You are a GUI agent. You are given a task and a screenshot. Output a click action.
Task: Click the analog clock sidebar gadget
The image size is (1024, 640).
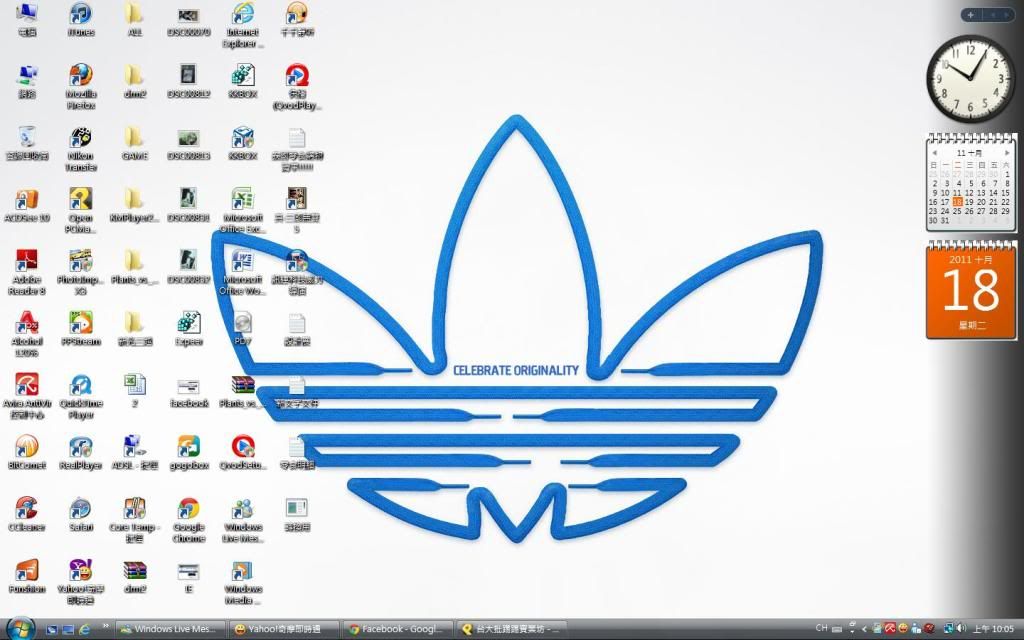click(x=969, y=79)
